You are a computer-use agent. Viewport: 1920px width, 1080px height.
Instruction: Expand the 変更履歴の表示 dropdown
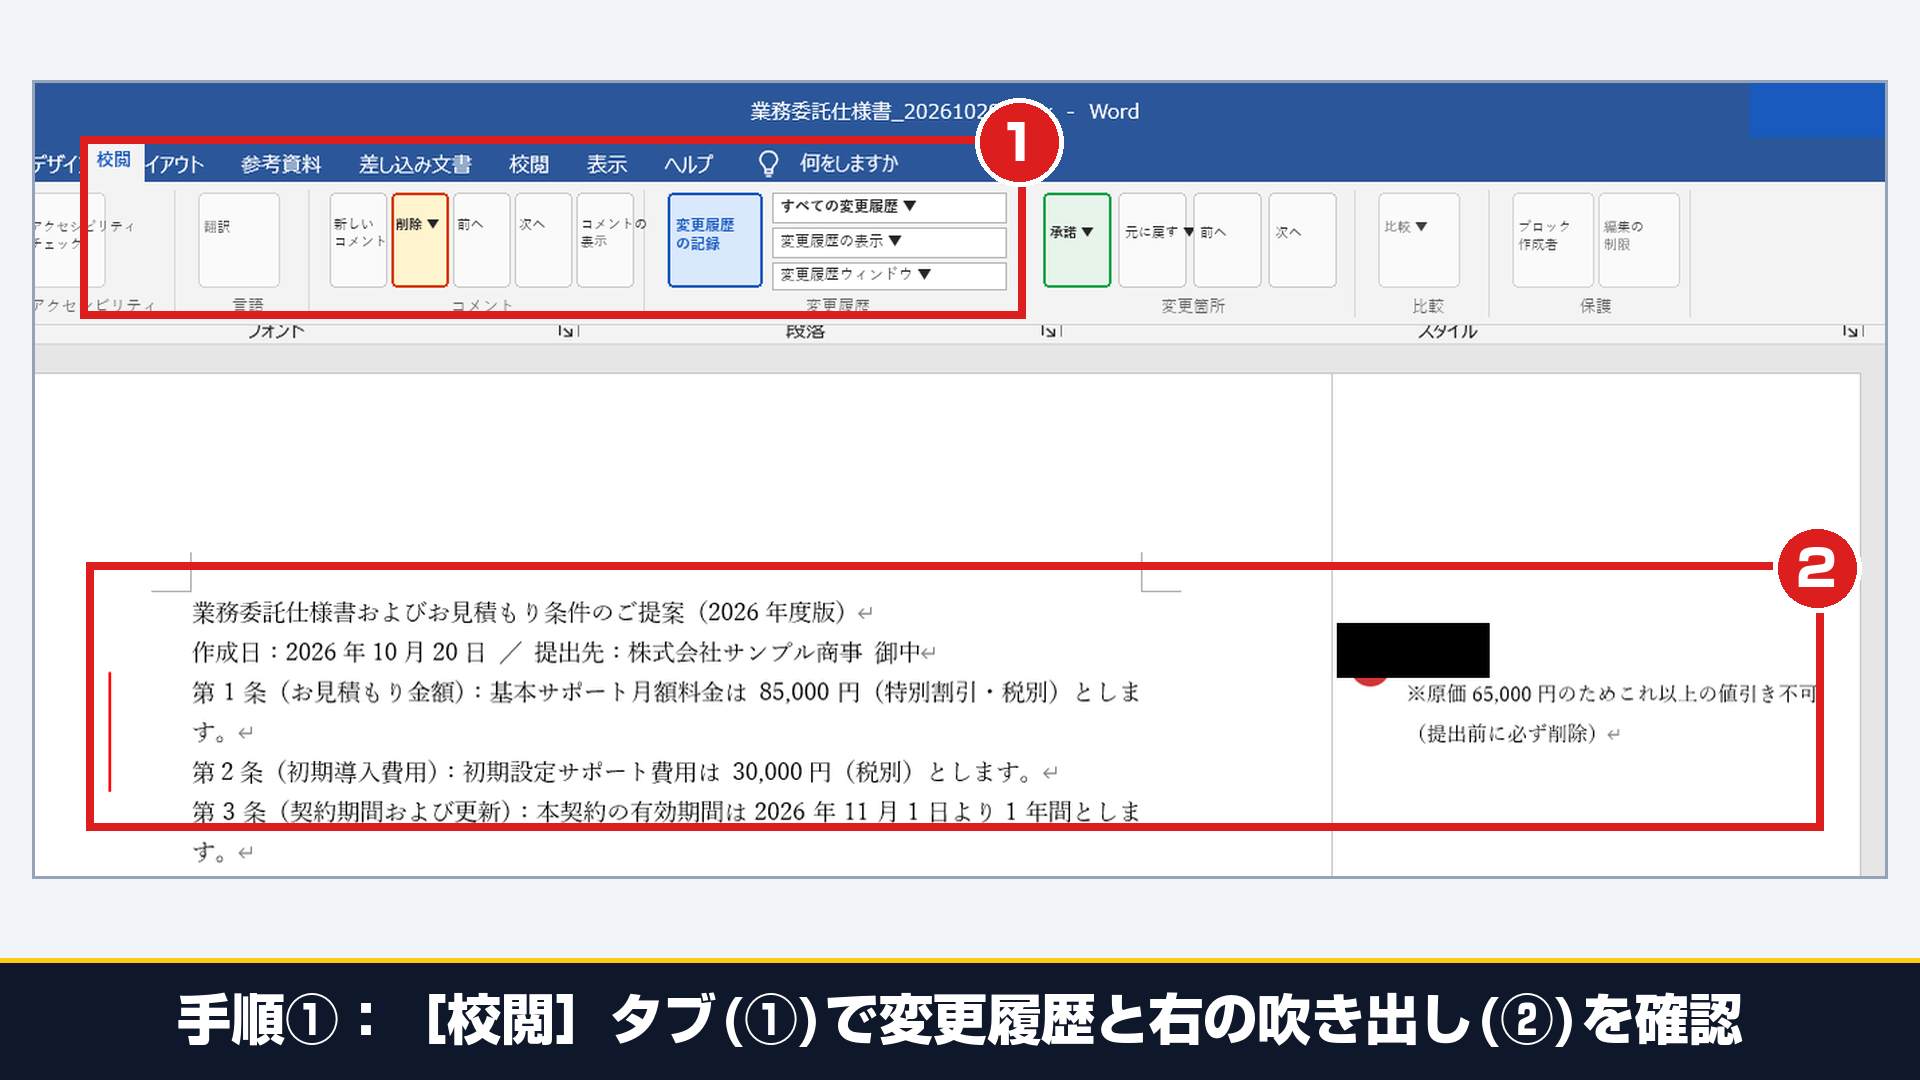[x=889, y=241]
